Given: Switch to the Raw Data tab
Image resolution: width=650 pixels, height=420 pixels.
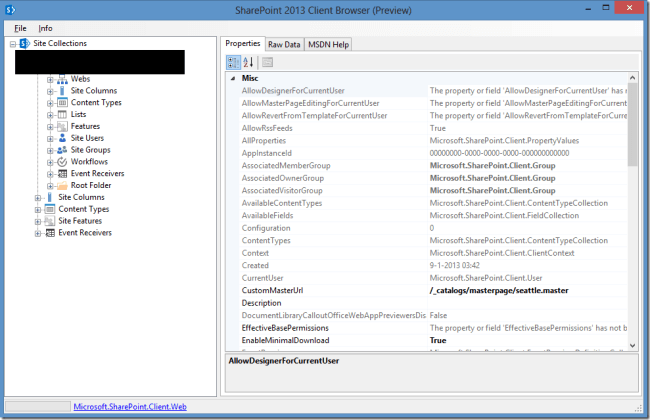Looking at the screenshot, I should point(284,44).
